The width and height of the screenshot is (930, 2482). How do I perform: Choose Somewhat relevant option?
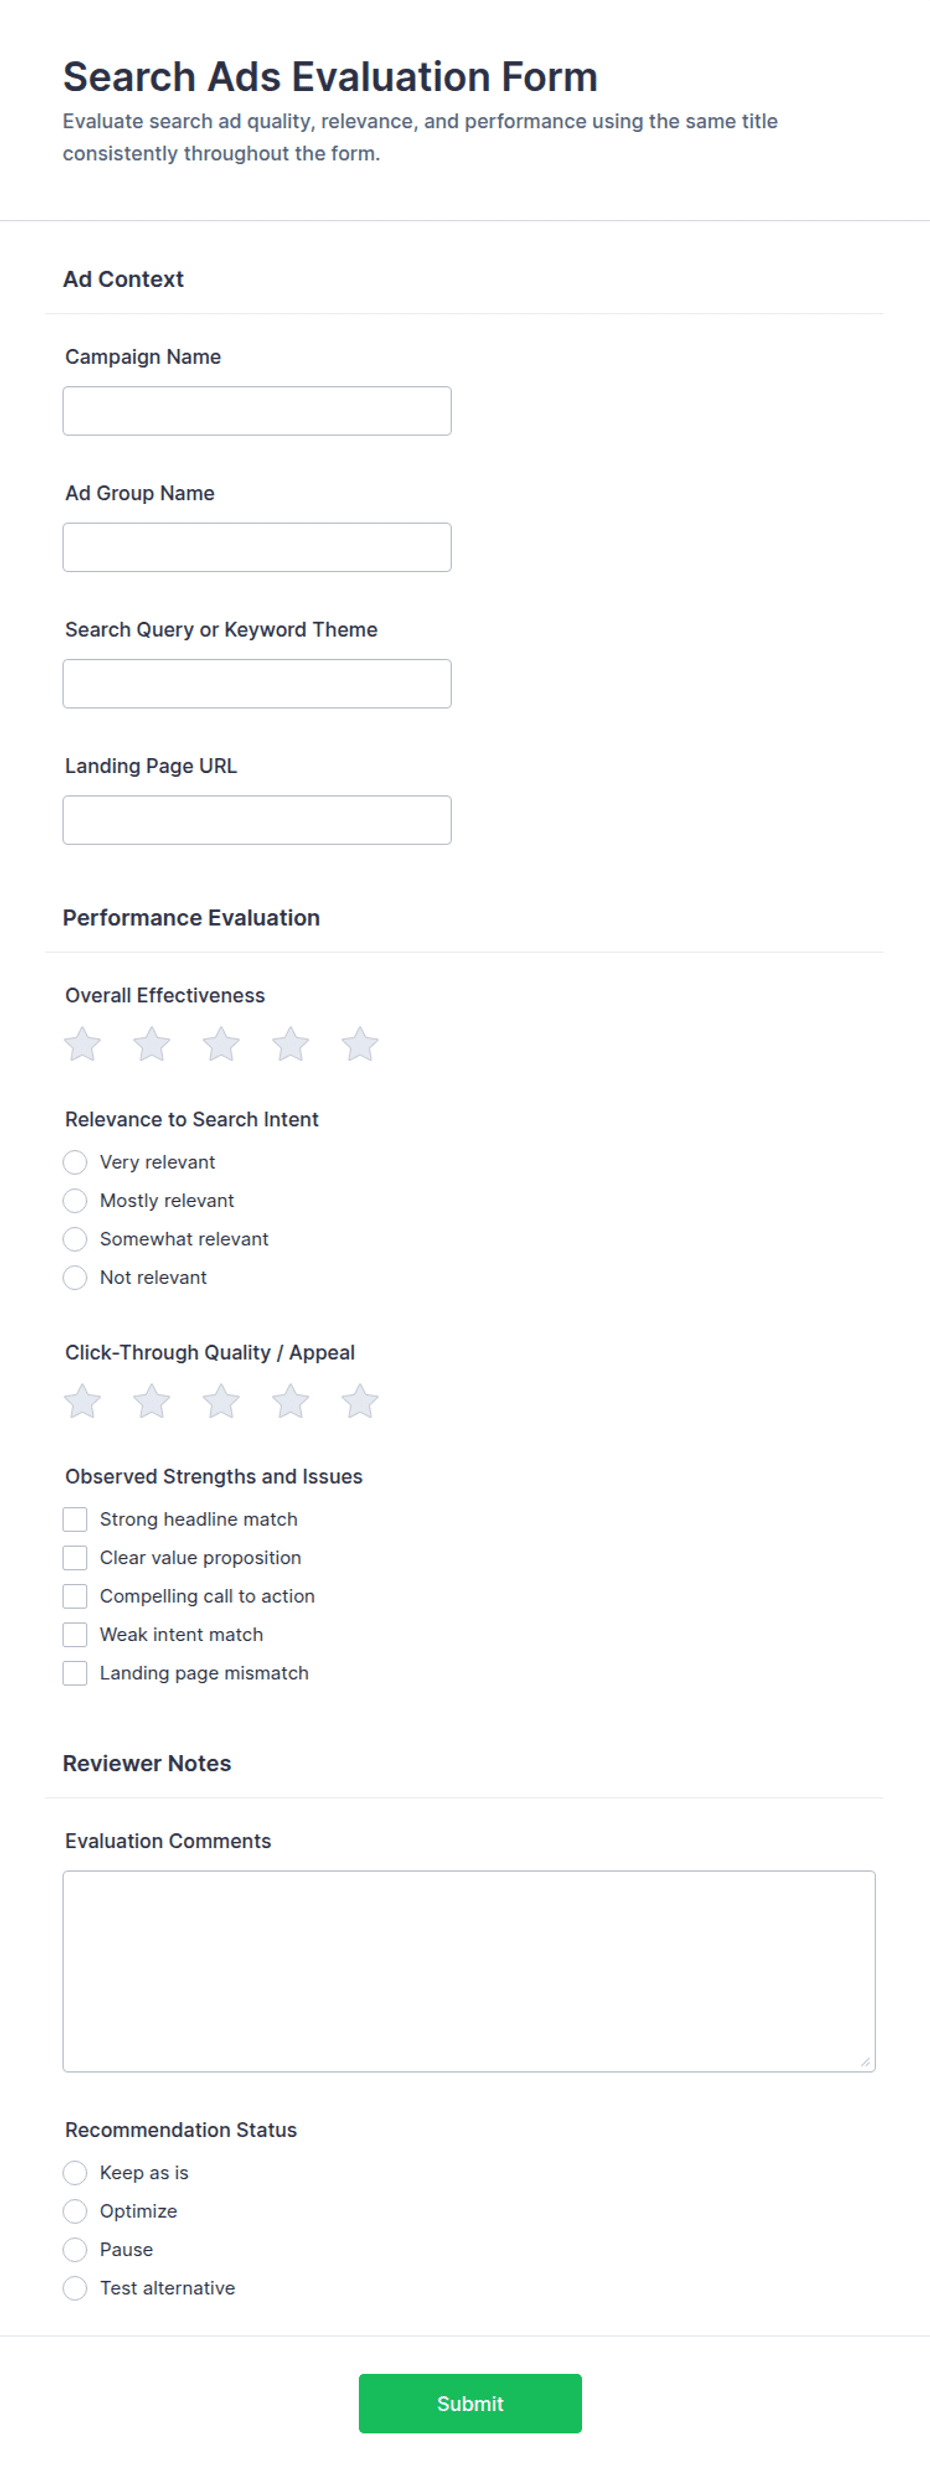pos(75,1239)
